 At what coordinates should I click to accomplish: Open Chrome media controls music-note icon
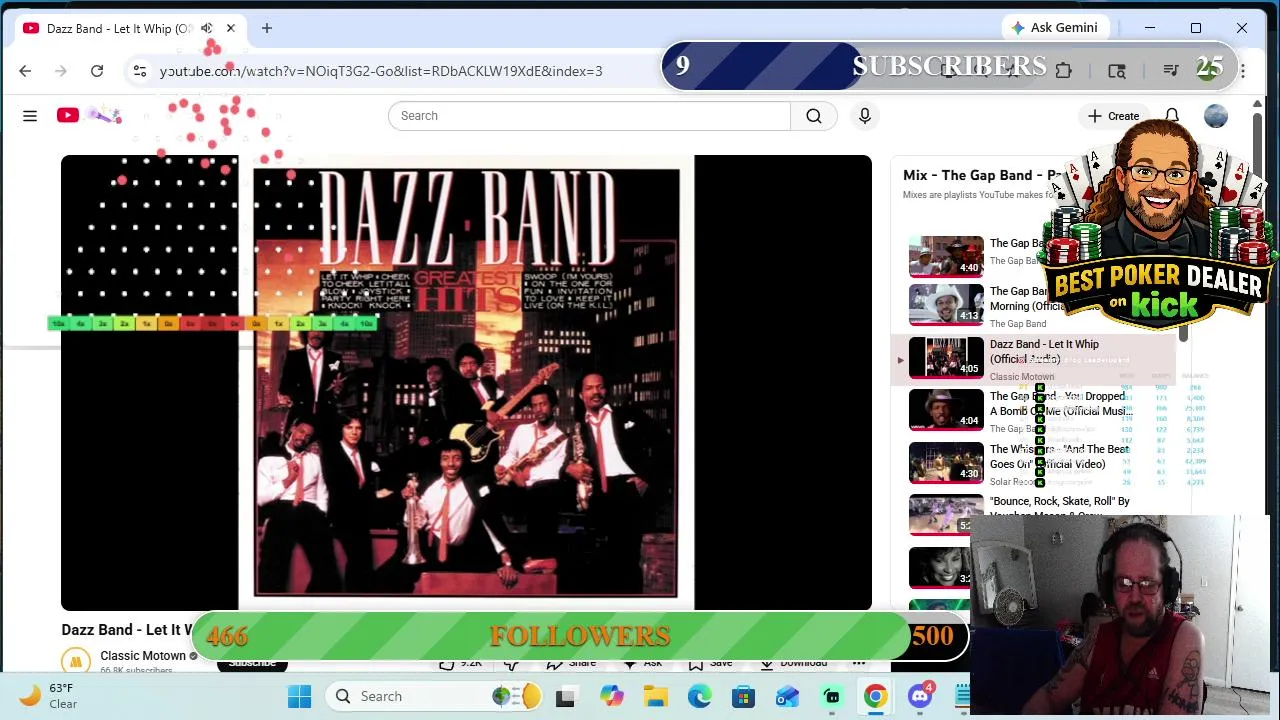coord(1171,71)
